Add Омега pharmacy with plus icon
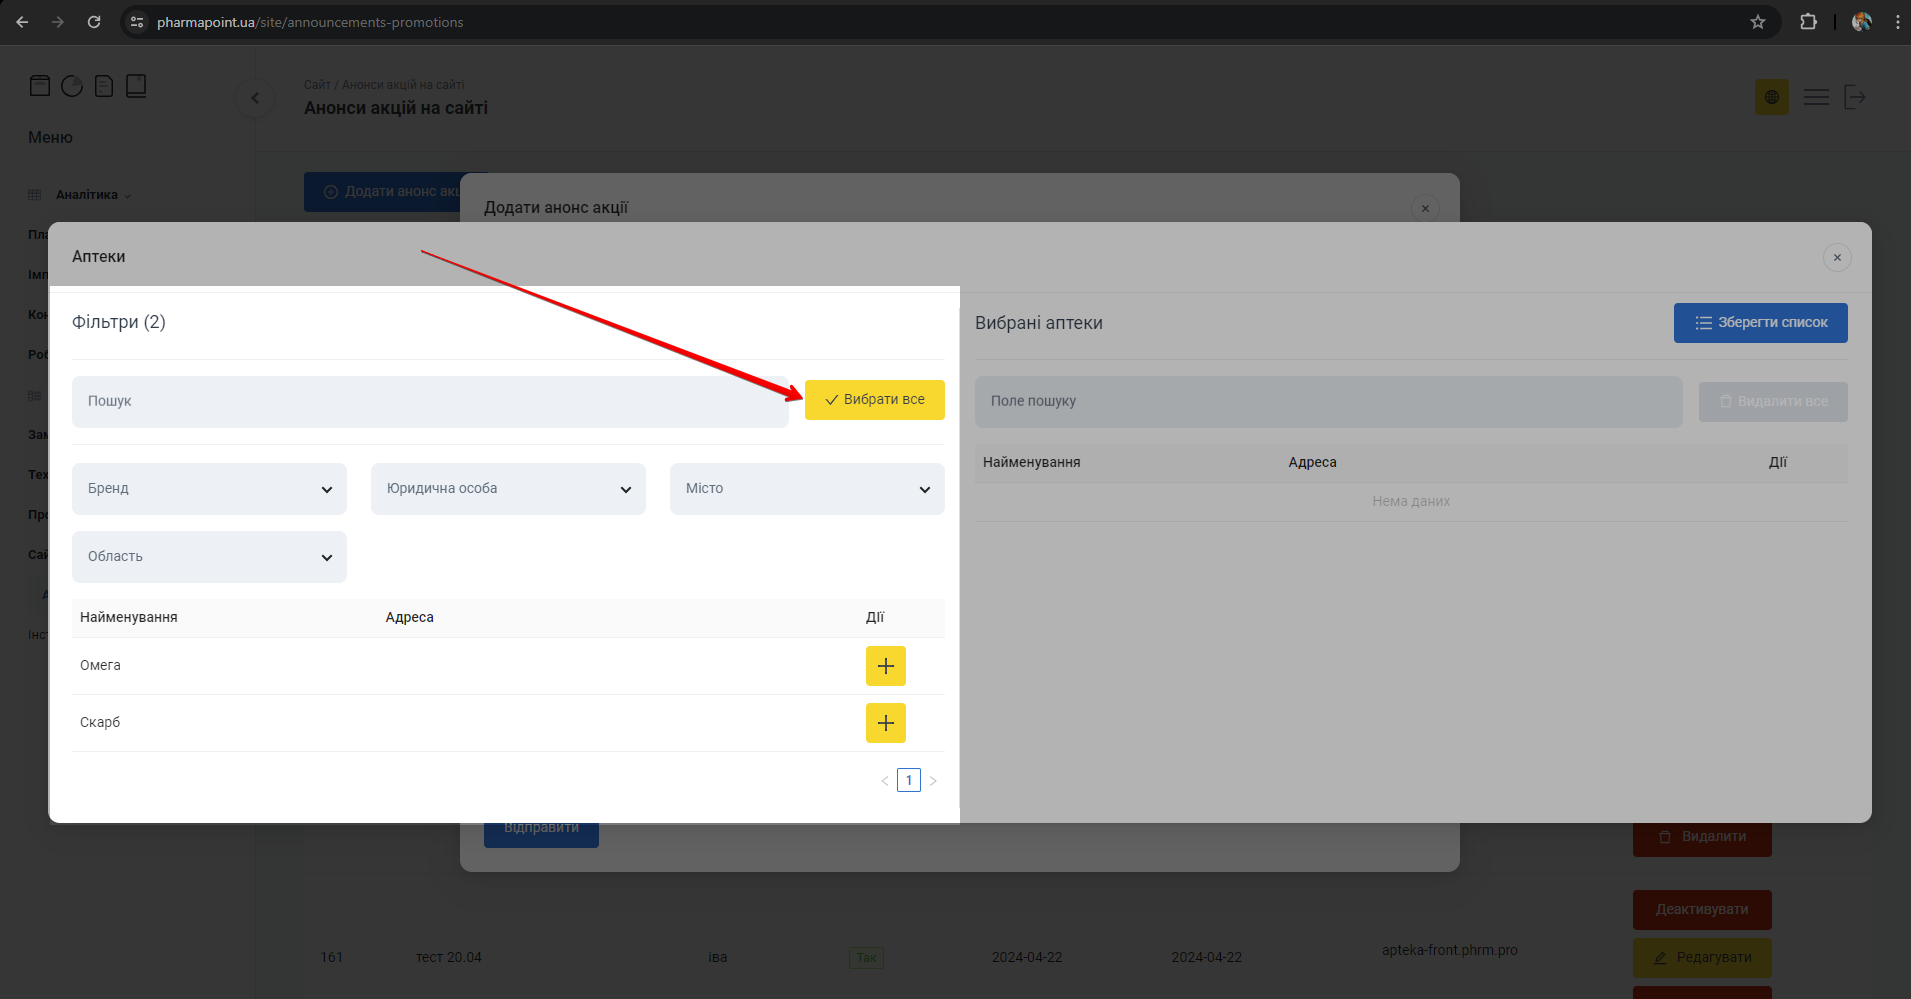The image size is (1911, 999). tap(885, 666)
